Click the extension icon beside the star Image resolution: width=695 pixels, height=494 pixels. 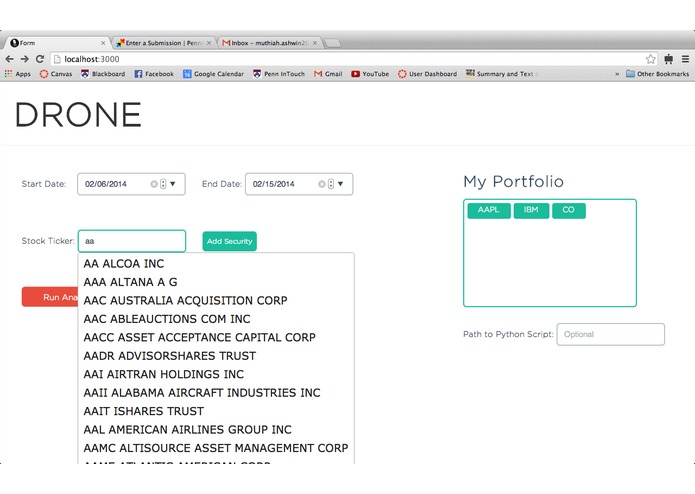(x=668, y=59)
